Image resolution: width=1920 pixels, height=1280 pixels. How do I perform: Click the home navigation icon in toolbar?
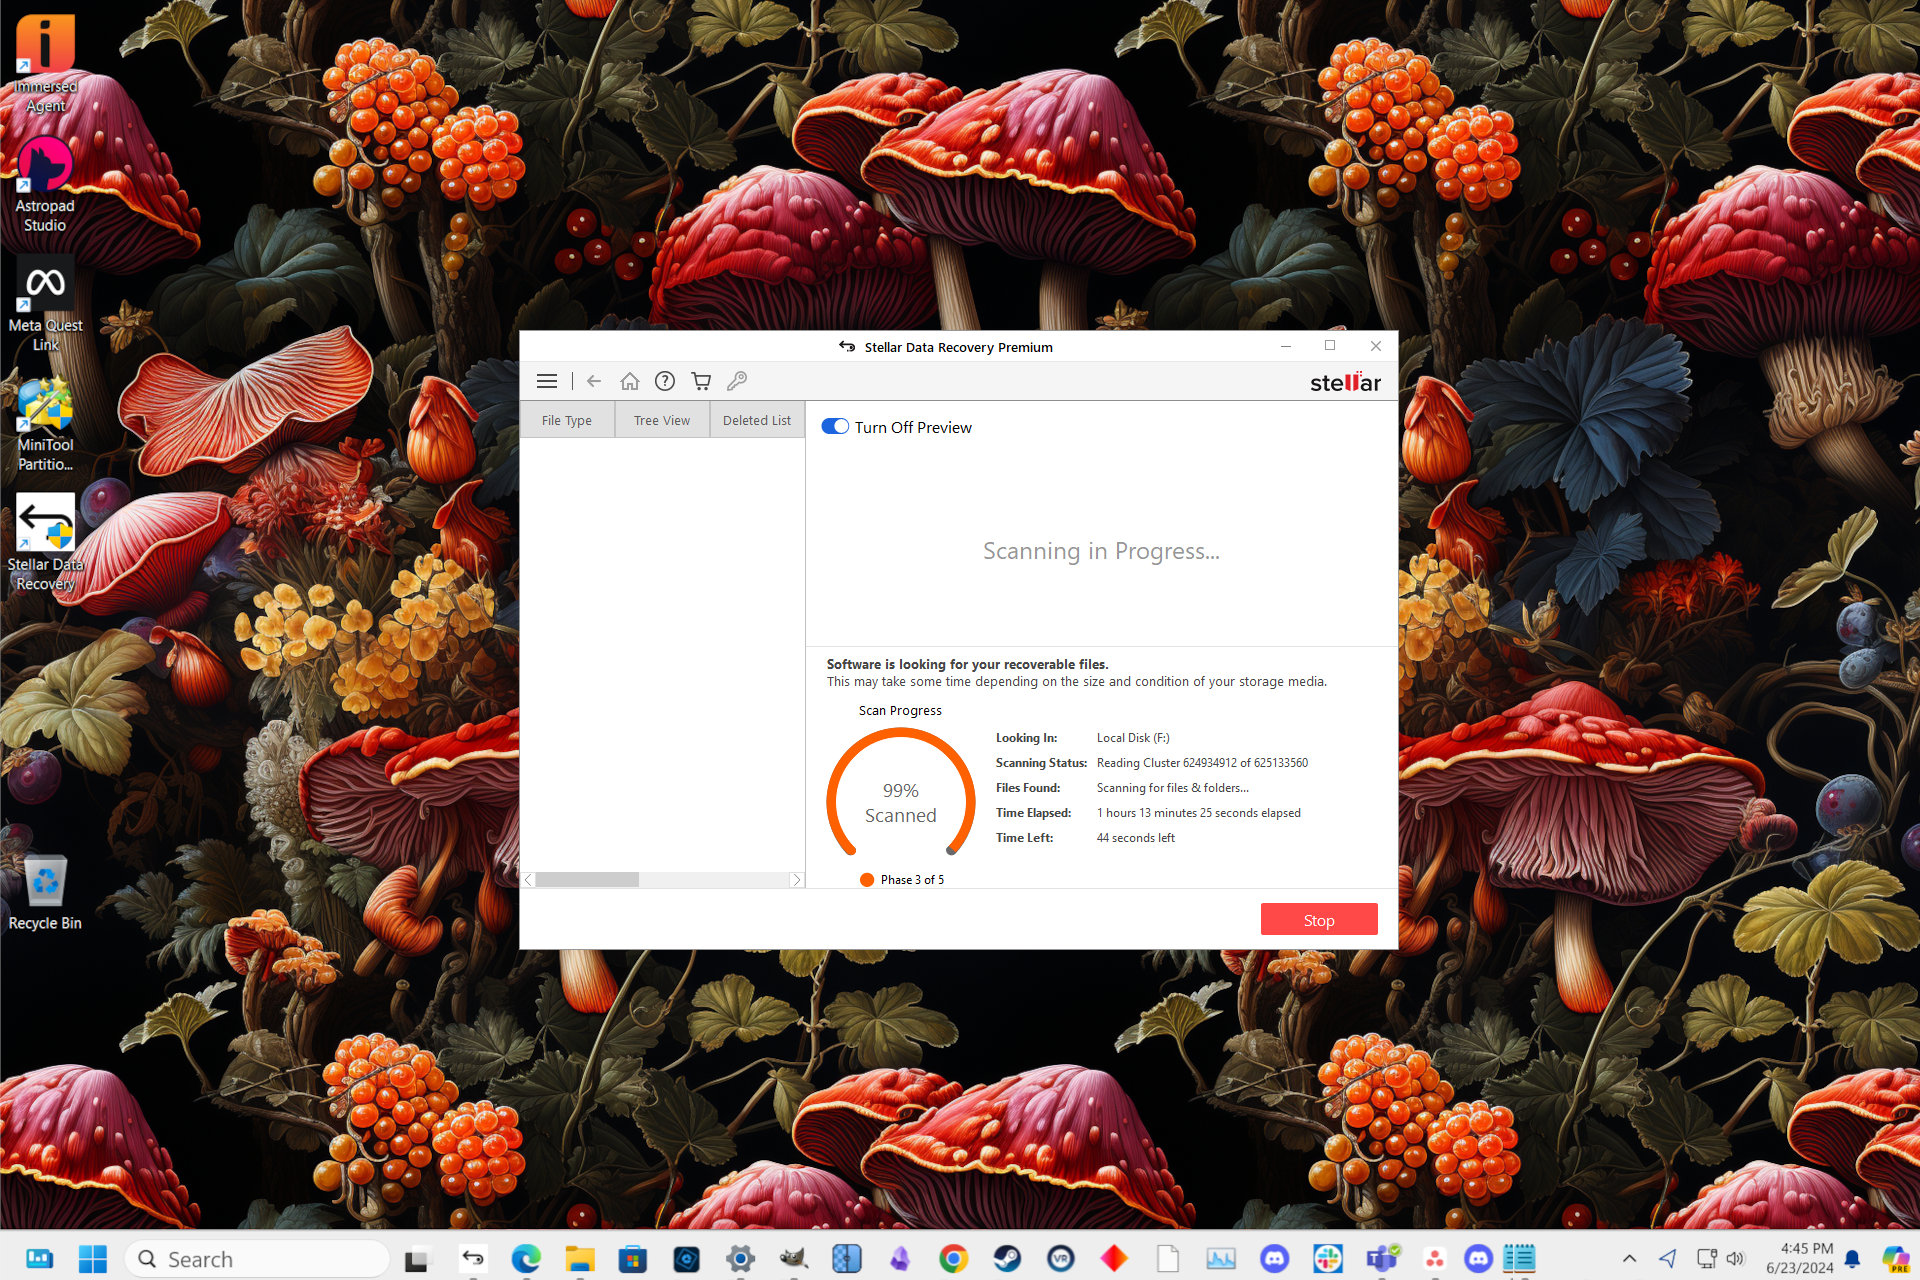click(x=629, y=380)
